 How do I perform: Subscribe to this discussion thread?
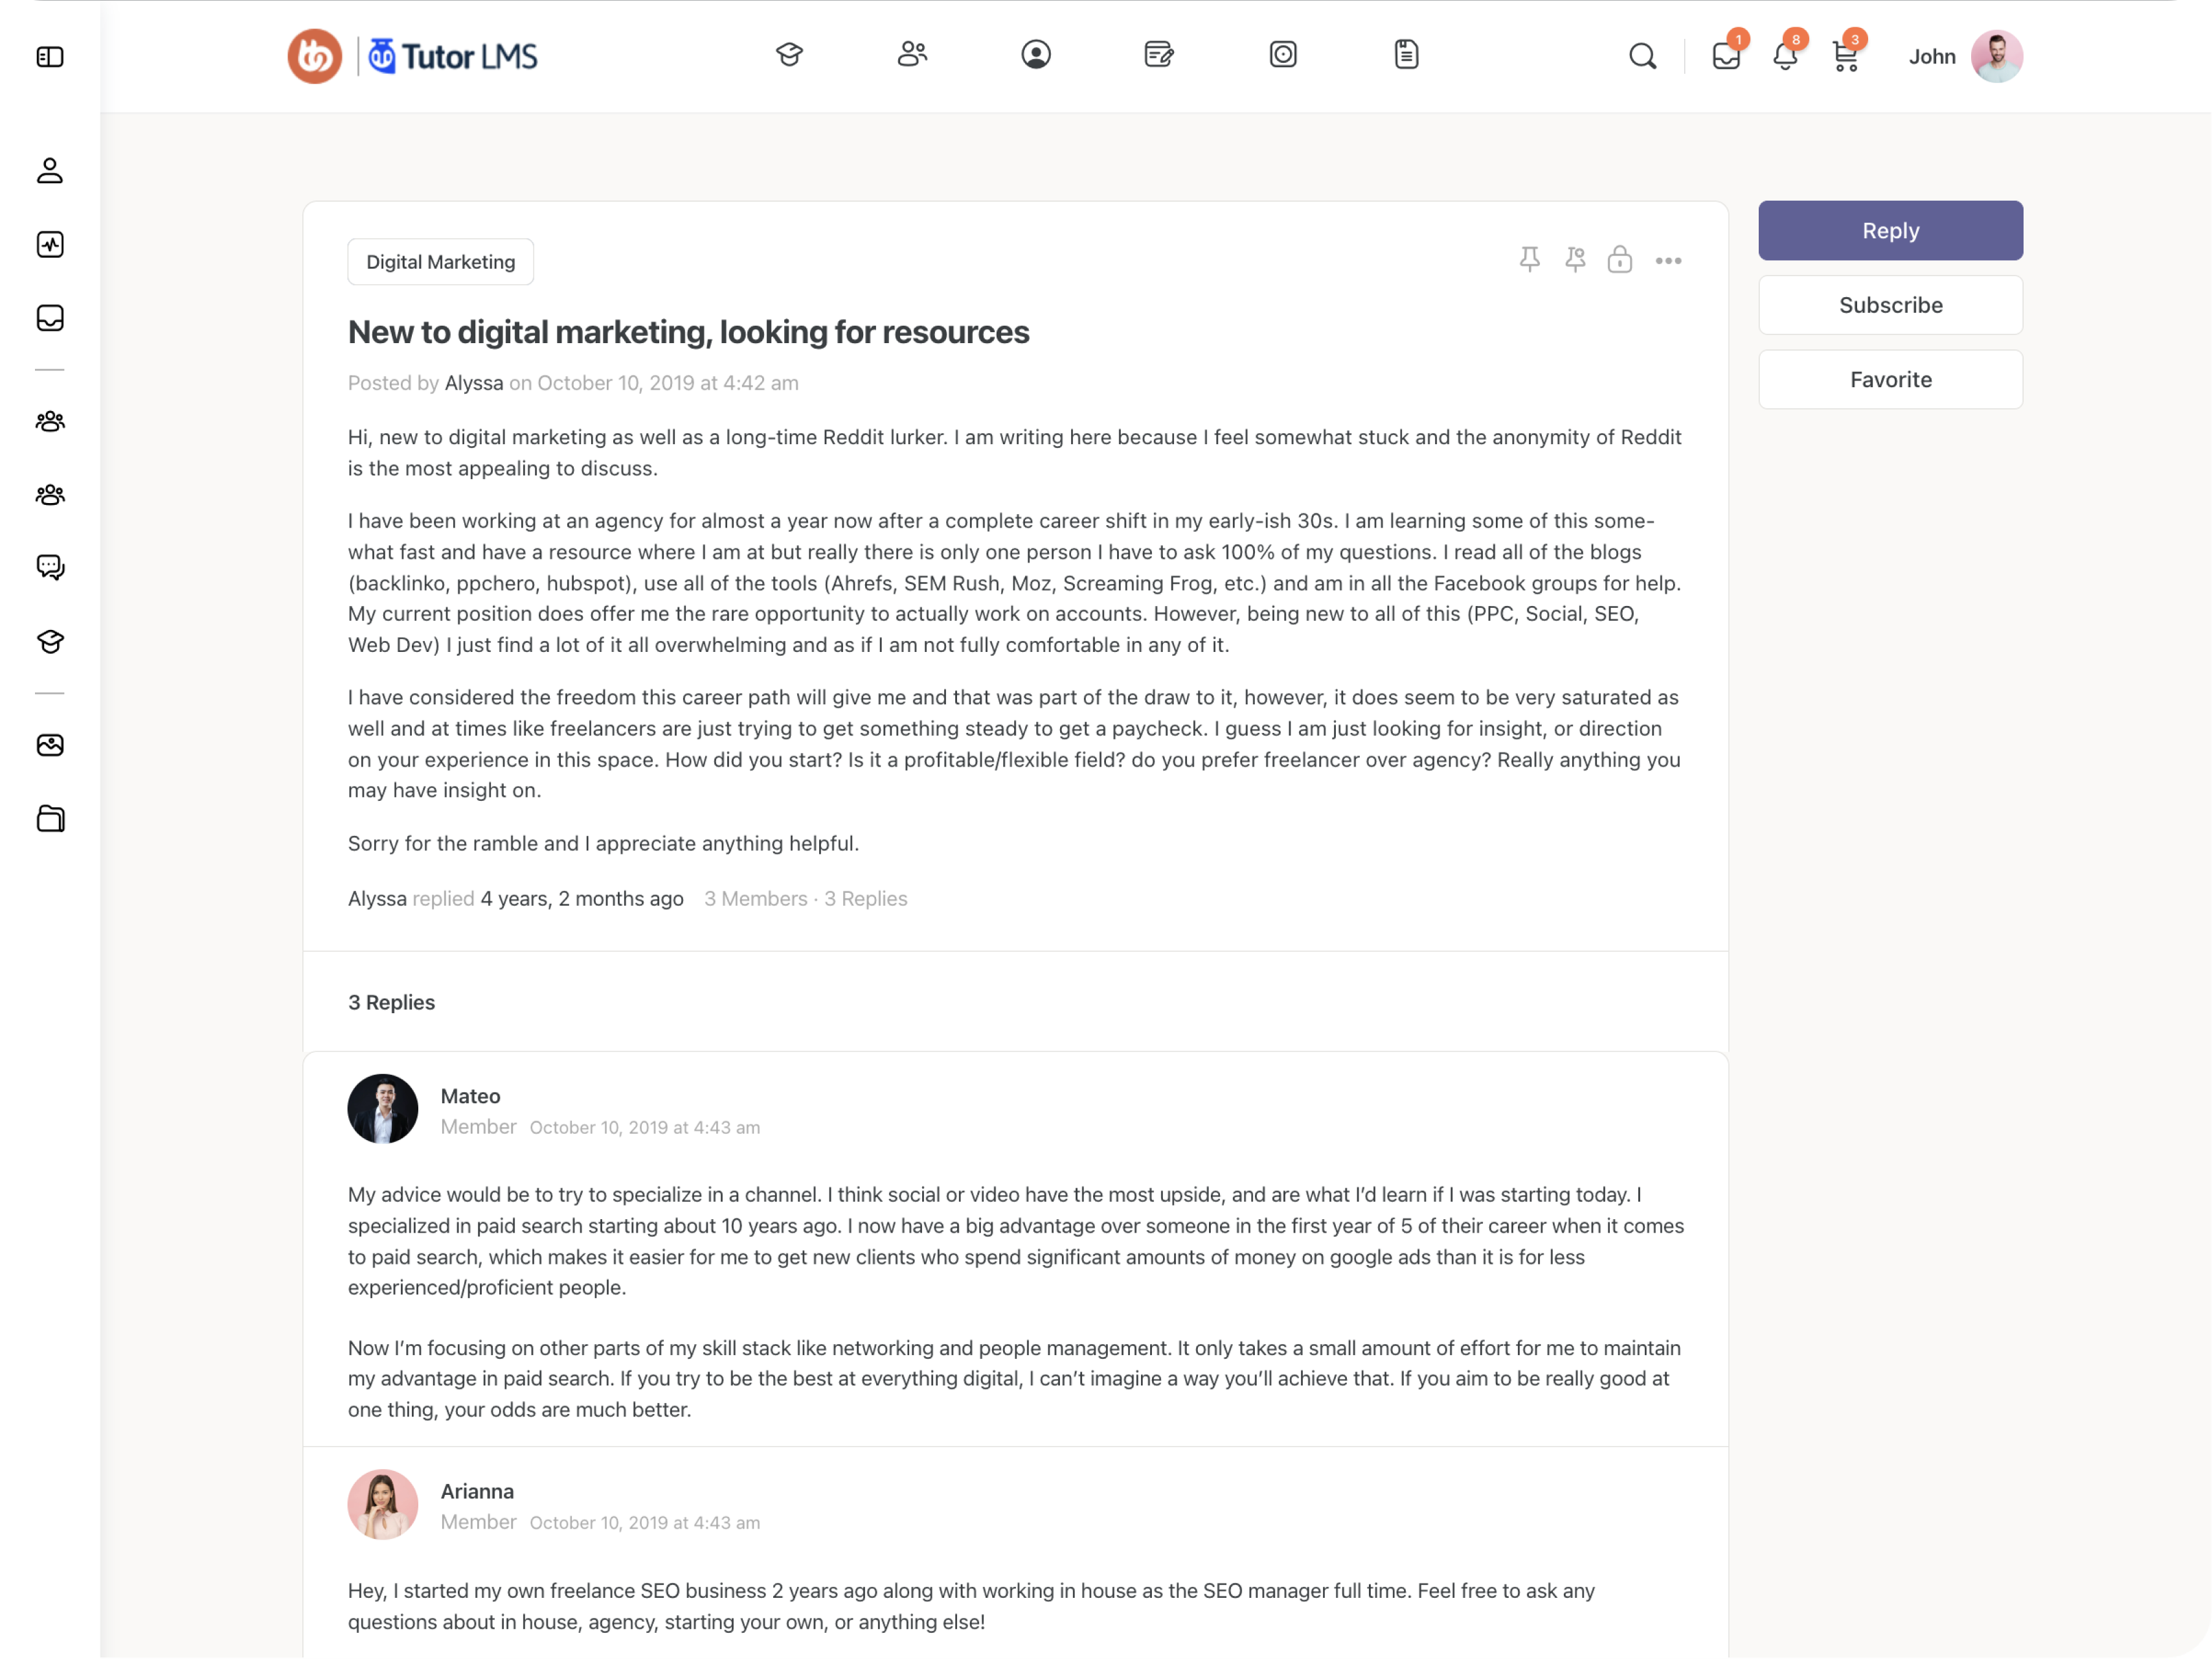(x=1890, y=305)
